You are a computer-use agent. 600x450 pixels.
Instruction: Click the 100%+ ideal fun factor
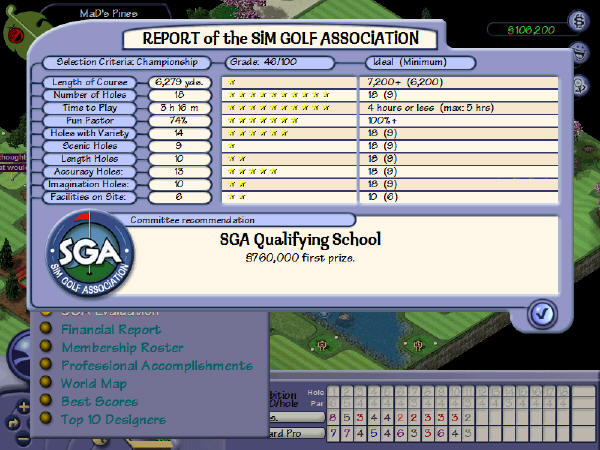[x=382, y=121]
